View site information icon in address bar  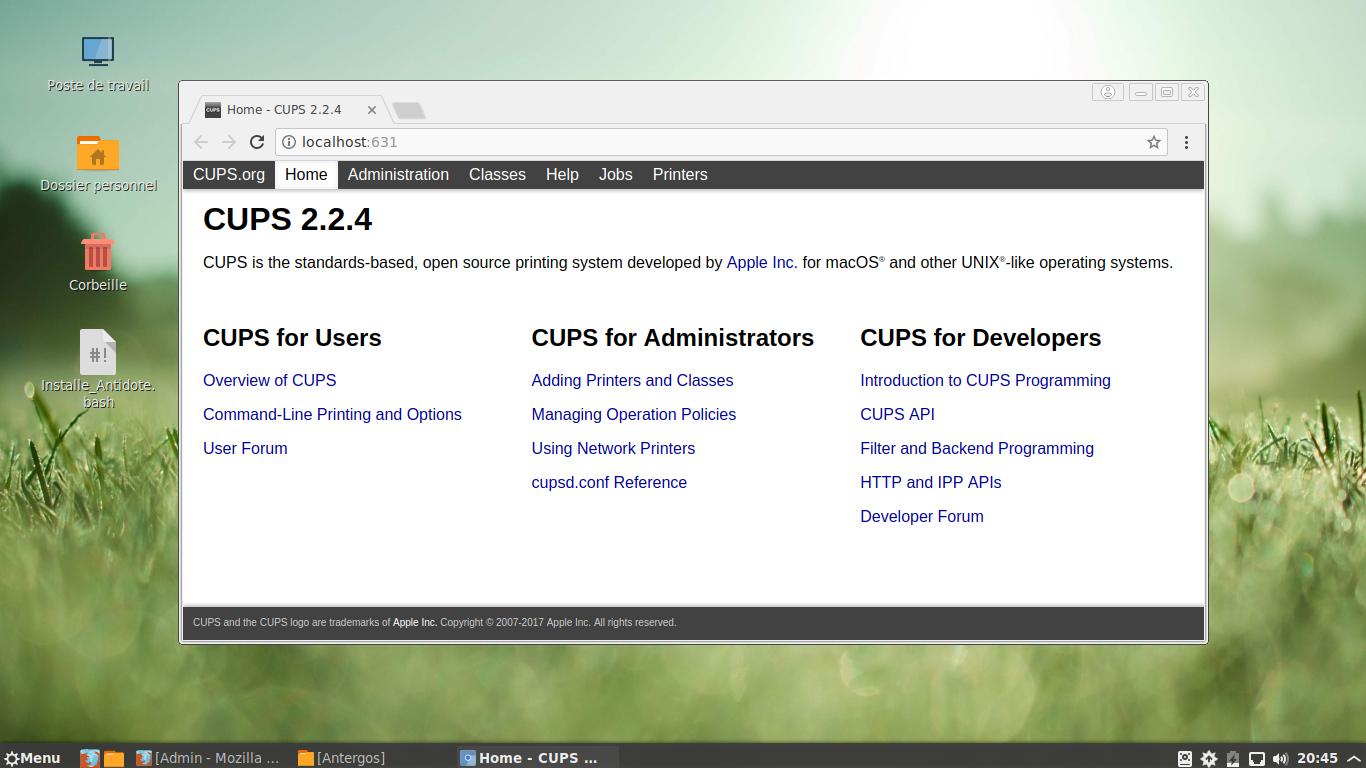(288, 142)
